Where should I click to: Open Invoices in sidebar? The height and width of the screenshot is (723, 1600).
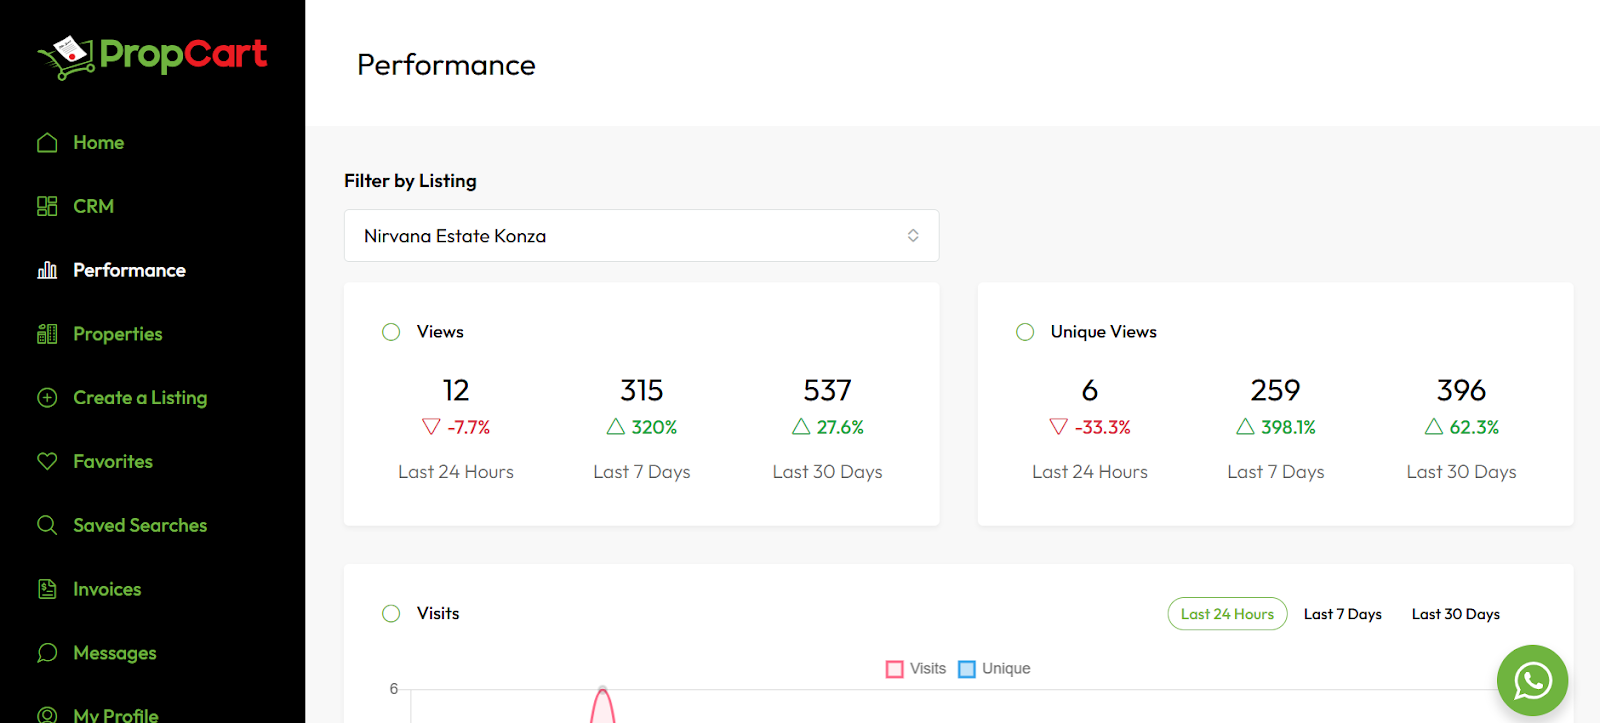(x=107, y=589)
